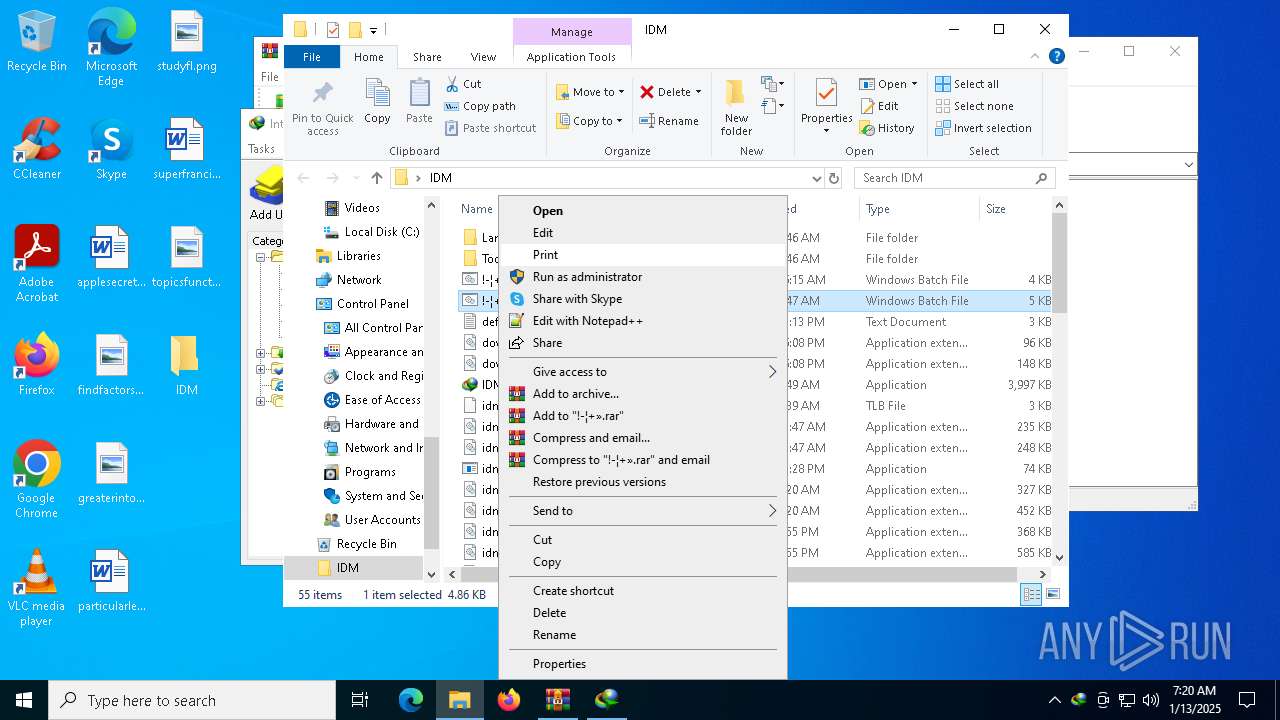1280x720 pixels.
Task: Choose Run as administrator in context menu
Action: point(643,277)
